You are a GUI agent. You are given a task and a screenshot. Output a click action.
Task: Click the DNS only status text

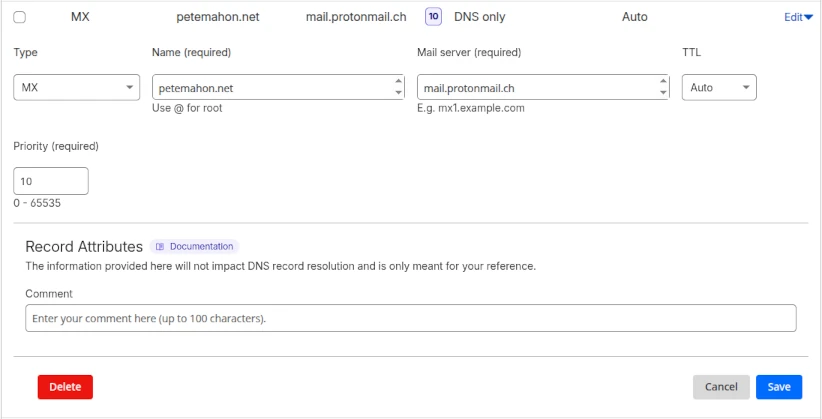pos(479,17)
